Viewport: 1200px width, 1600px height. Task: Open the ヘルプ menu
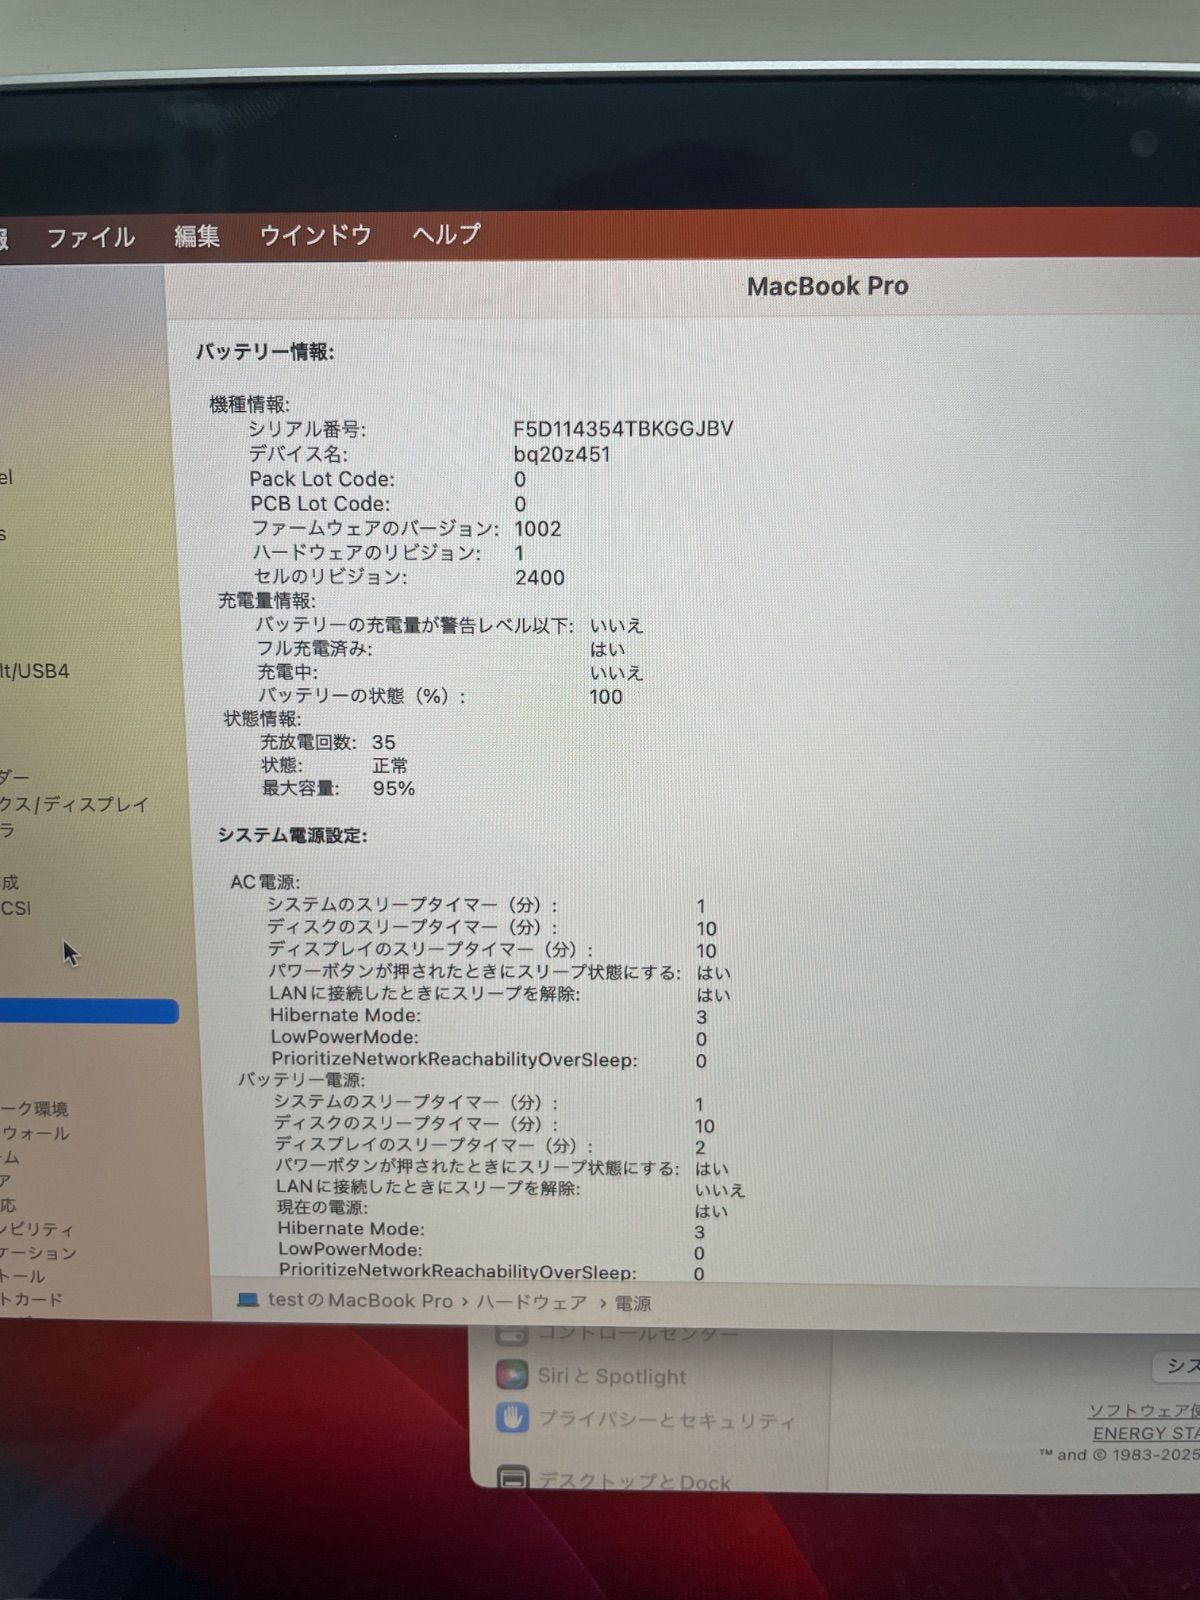pyautogui.click(x=447, y=234)
